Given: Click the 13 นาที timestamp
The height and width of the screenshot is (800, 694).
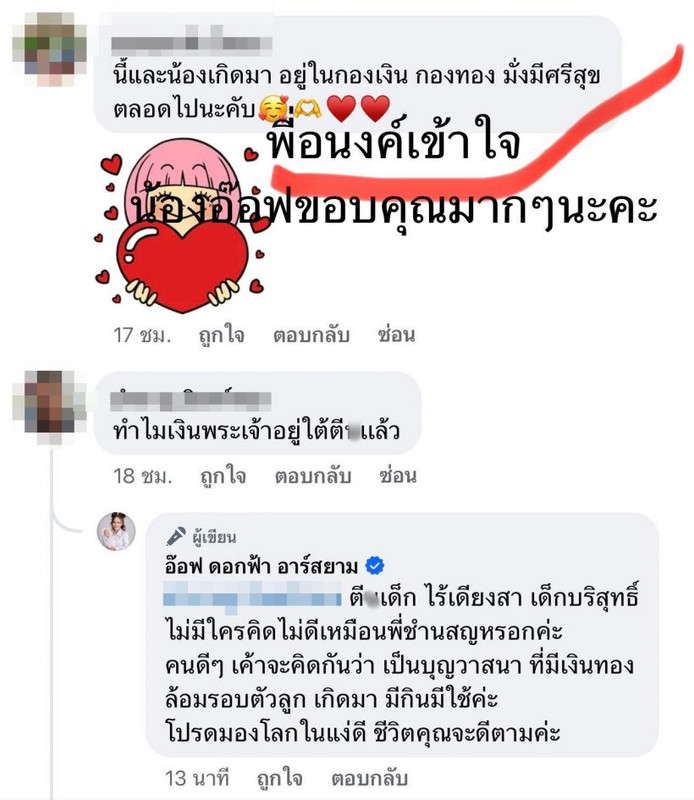Looking at the screenshot, I should 197,779.
